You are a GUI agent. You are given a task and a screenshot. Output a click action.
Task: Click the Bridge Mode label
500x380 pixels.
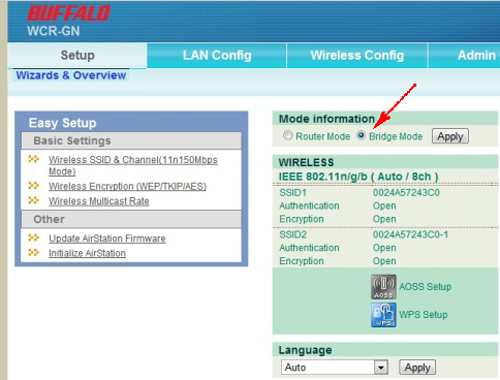point(396,136)
